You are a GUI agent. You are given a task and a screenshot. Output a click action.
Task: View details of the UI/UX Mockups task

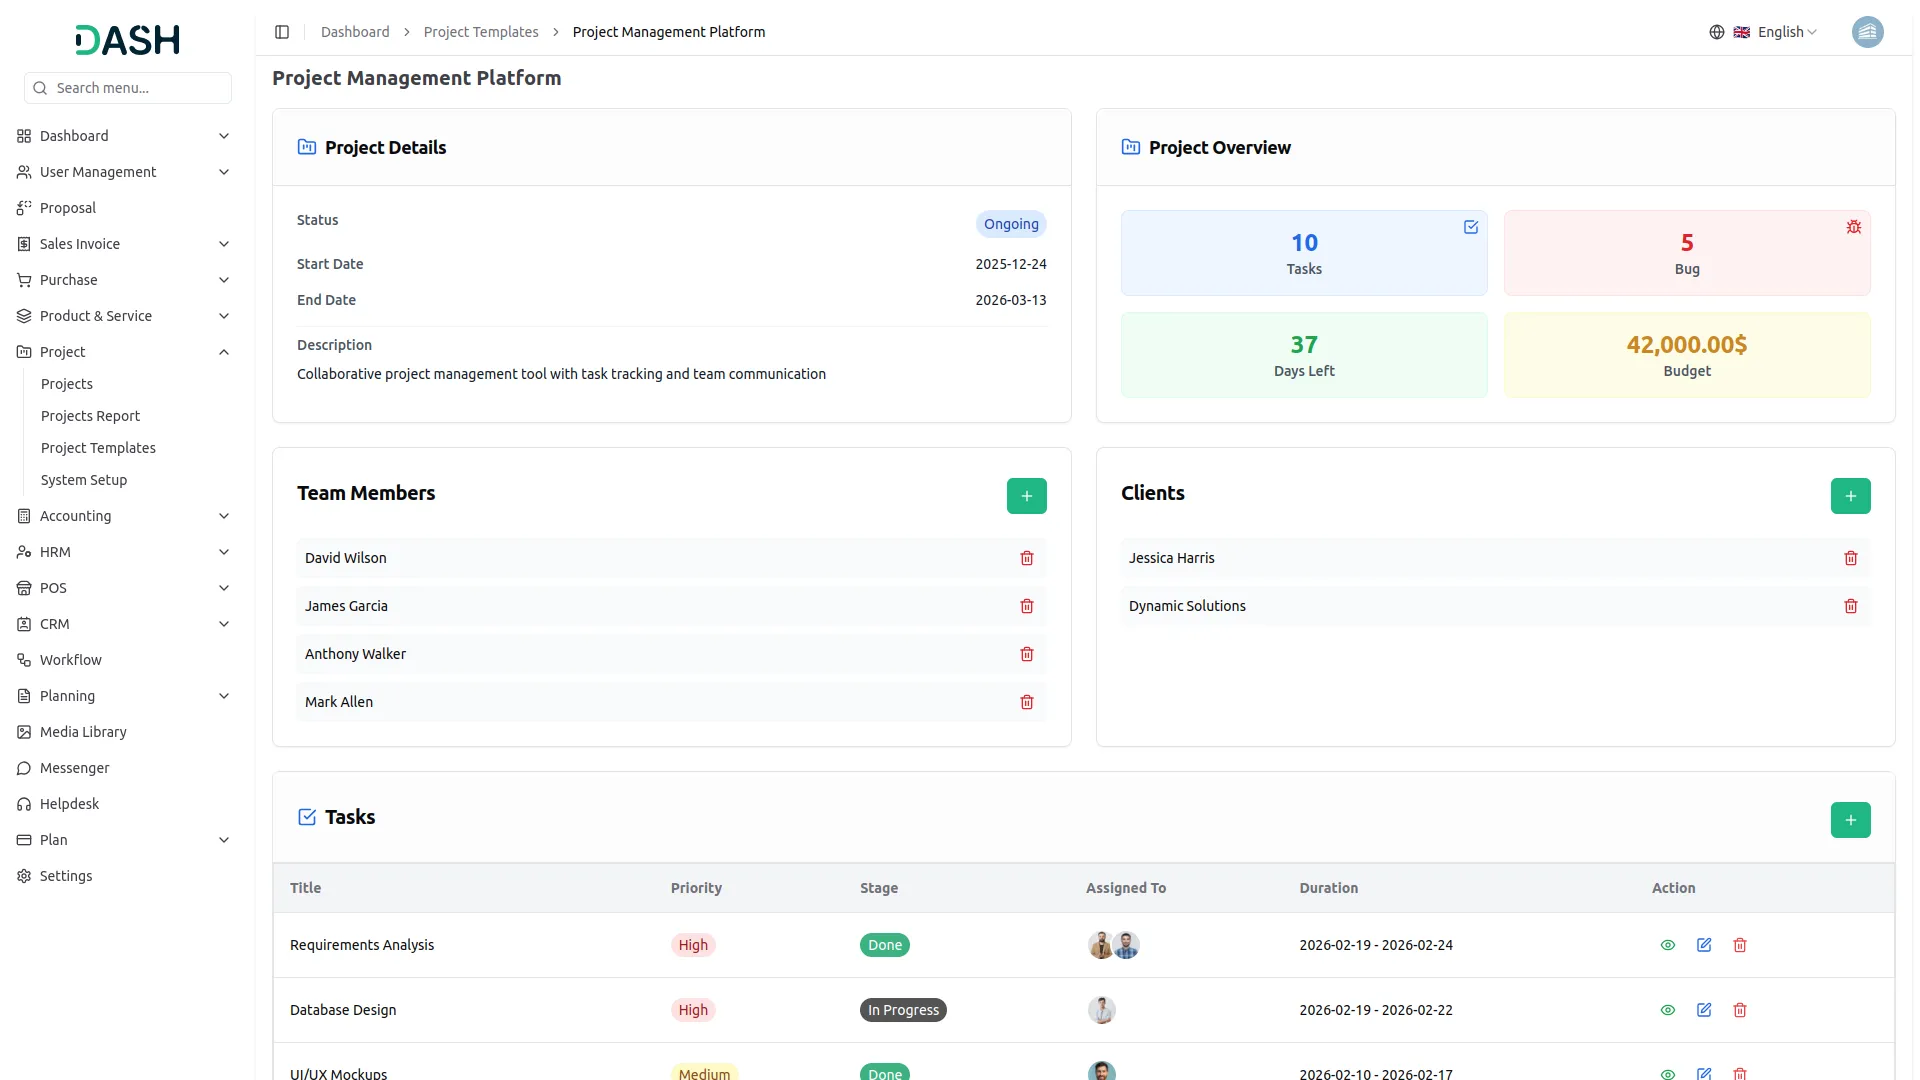pos(1667,1074)
